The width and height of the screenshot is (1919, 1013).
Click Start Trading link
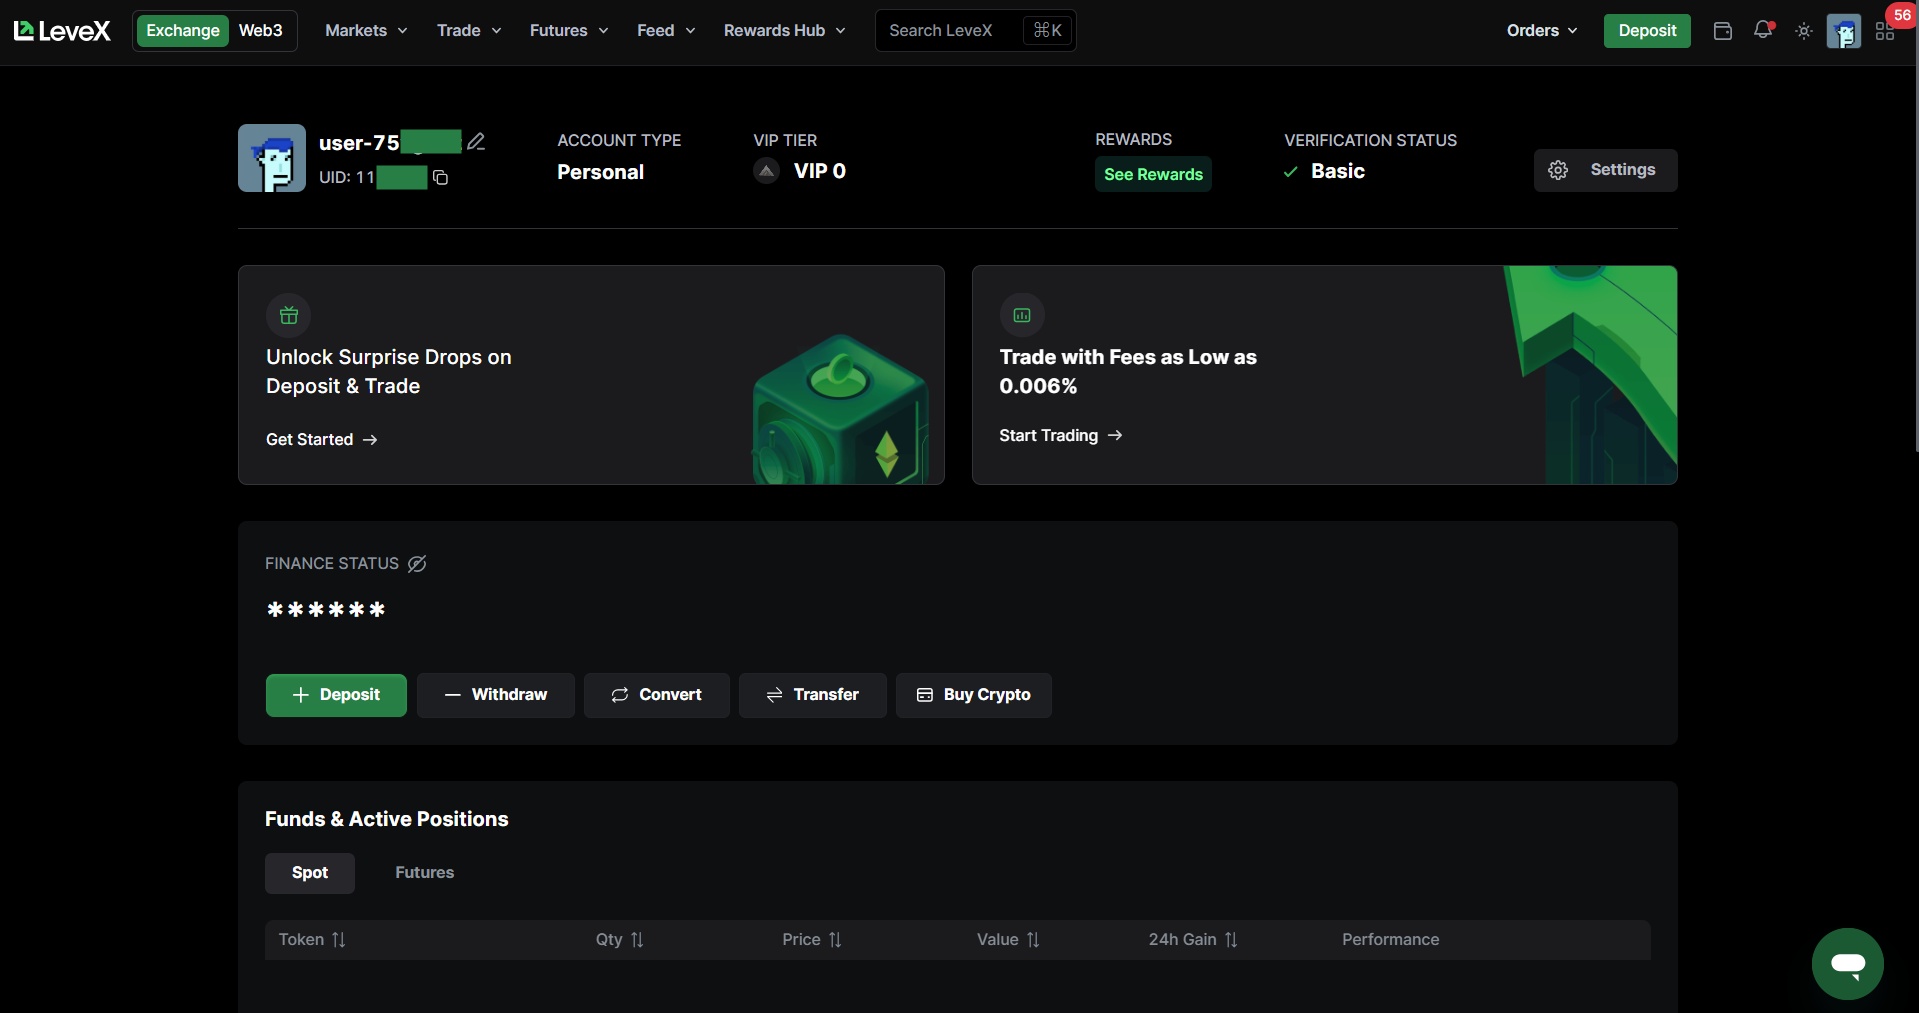(x=1061, y=436)
